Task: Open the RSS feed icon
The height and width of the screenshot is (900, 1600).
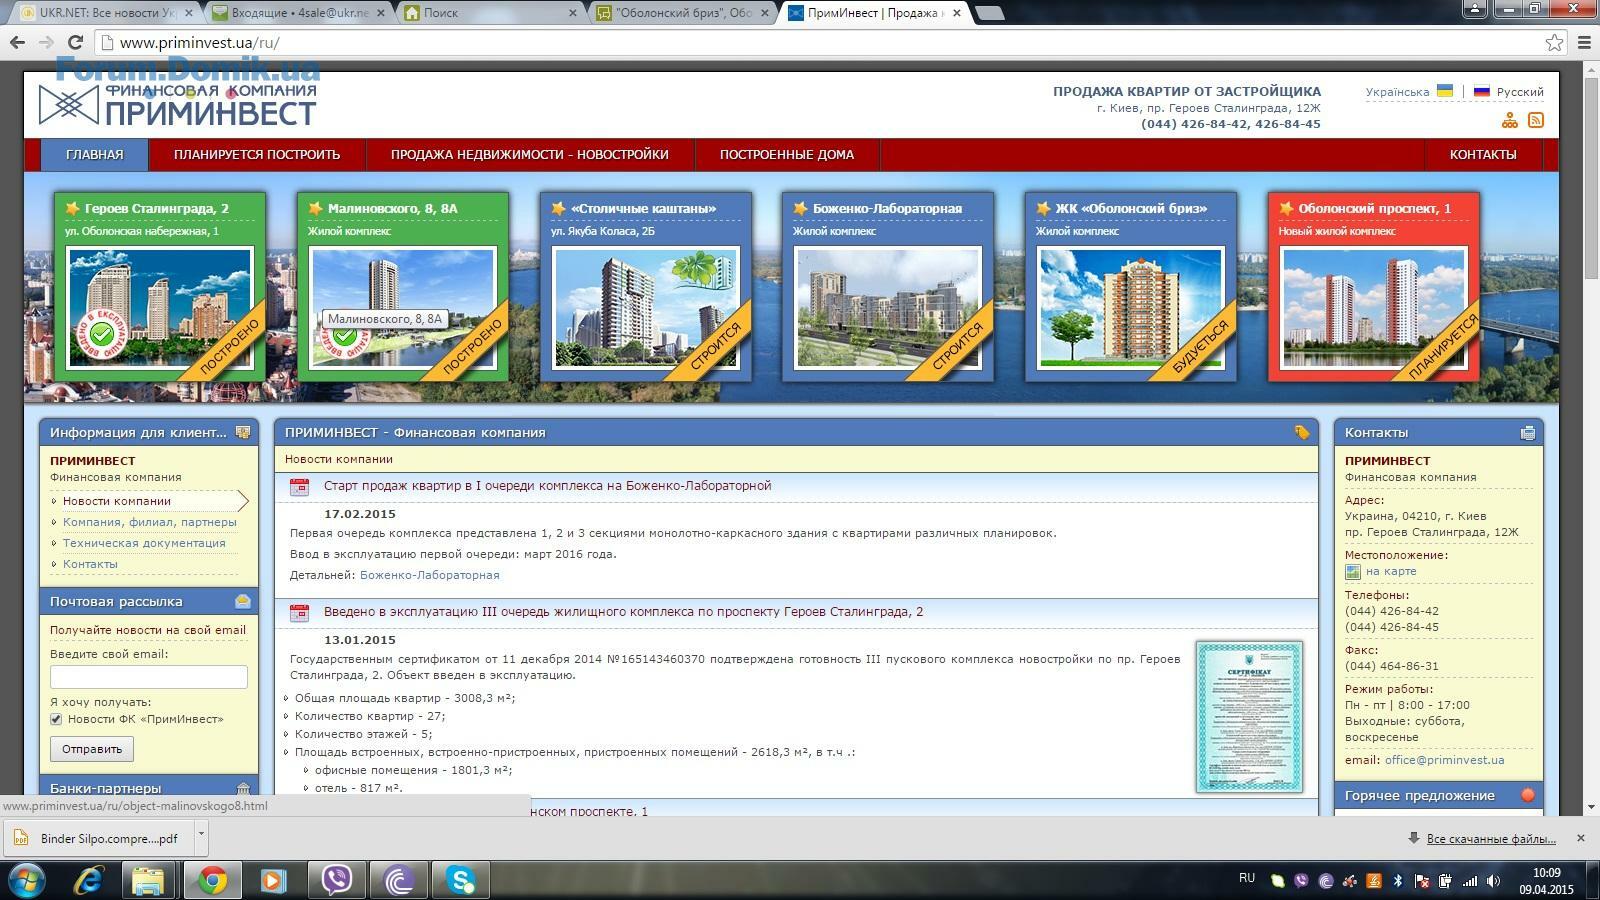Action: point(1536,120)
